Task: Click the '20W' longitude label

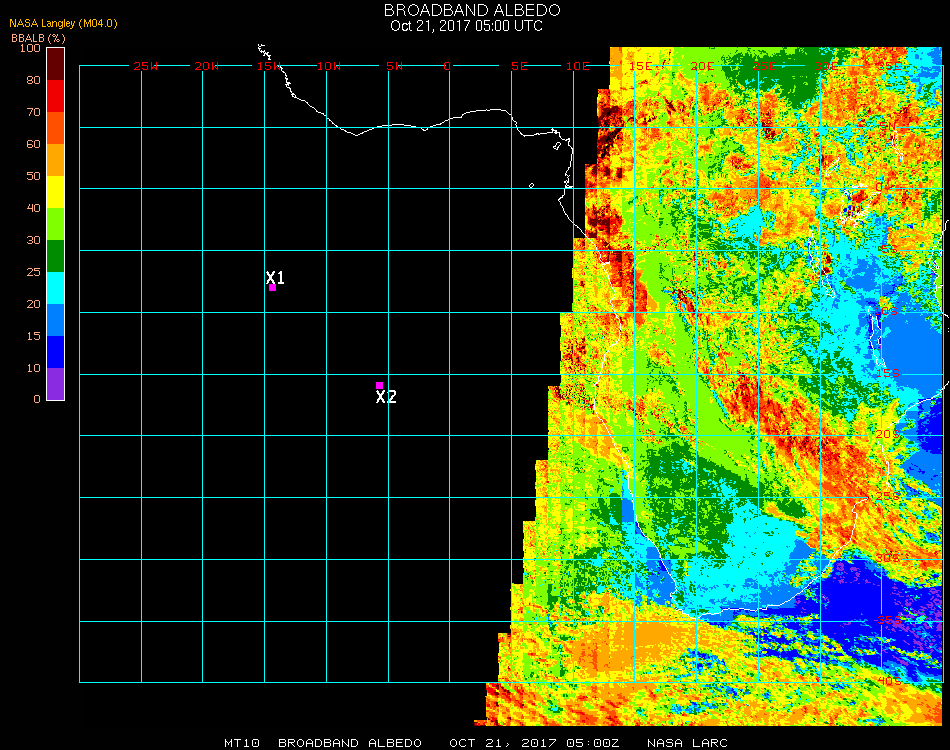Action: point(207,66)
